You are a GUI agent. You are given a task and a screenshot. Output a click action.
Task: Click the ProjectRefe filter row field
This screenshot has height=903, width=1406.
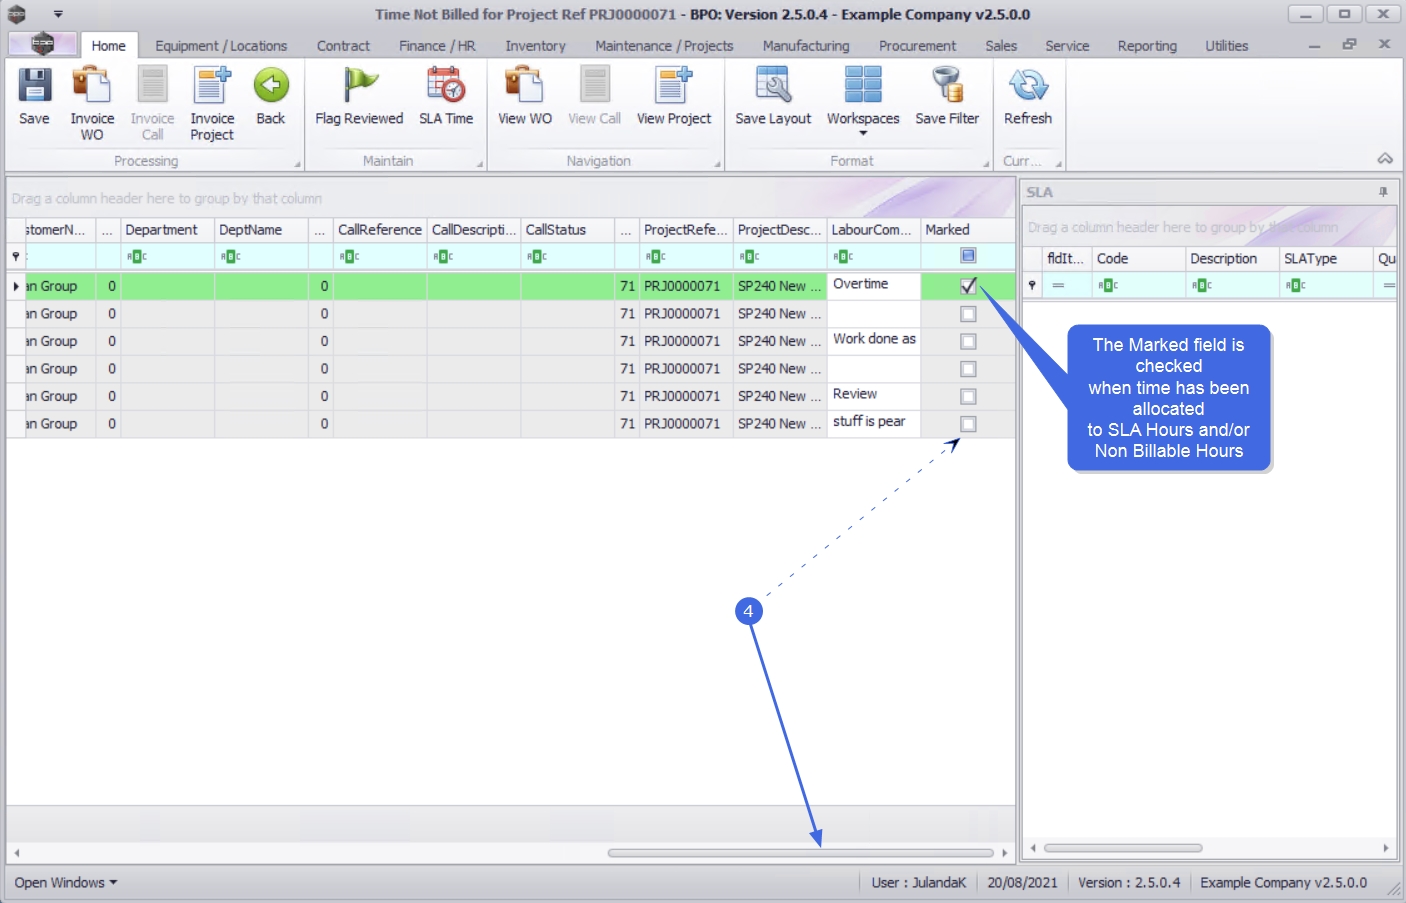pyautogui.click(x=686, y=257)
